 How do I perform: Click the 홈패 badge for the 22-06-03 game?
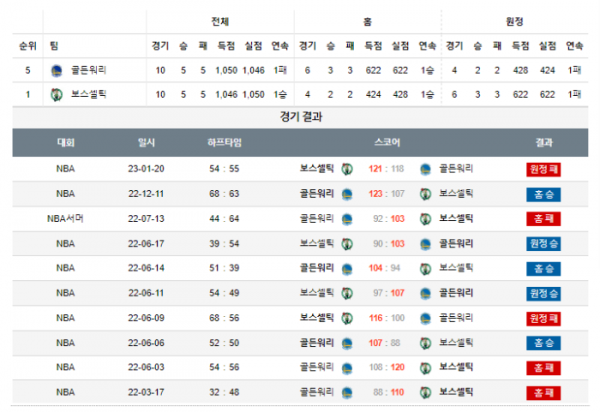tap(544, 368)
